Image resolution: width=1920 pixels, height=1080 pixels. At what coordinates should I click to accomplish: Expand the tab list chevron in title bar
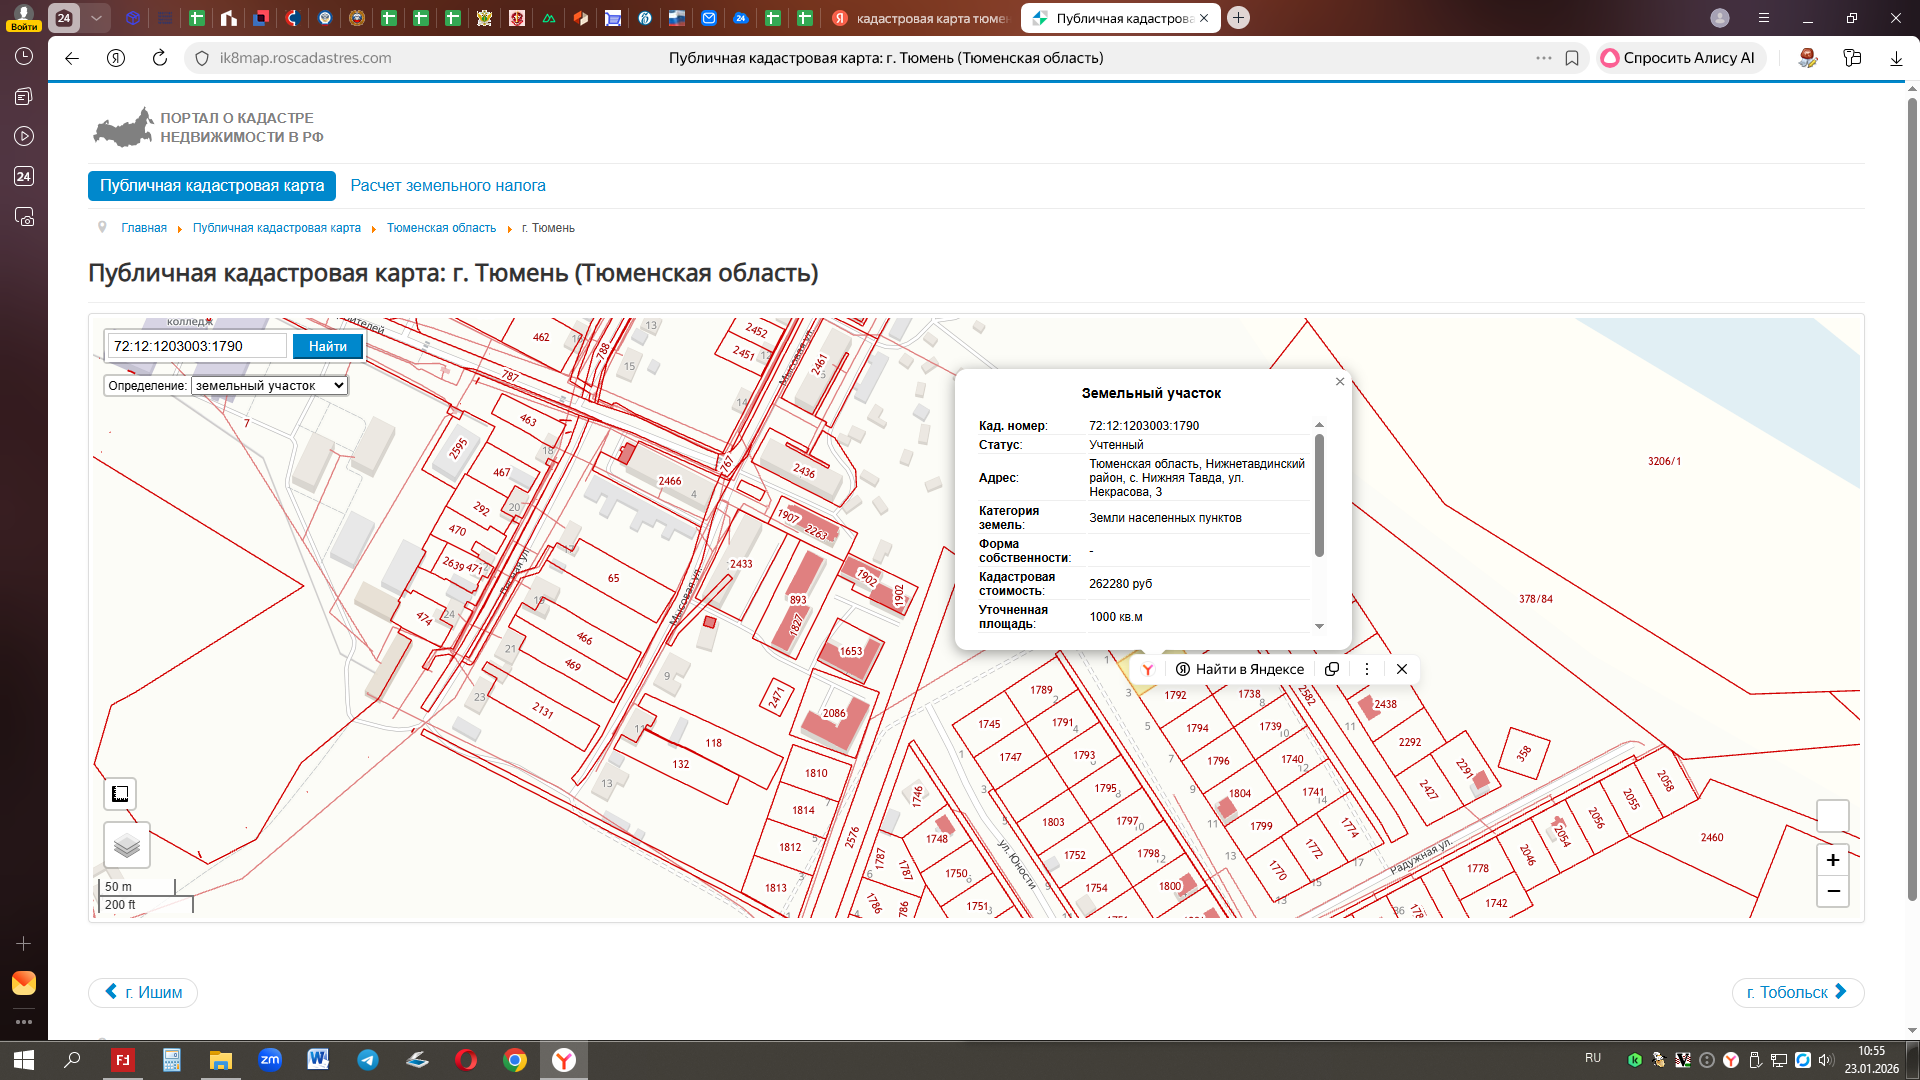coord(96,18)
